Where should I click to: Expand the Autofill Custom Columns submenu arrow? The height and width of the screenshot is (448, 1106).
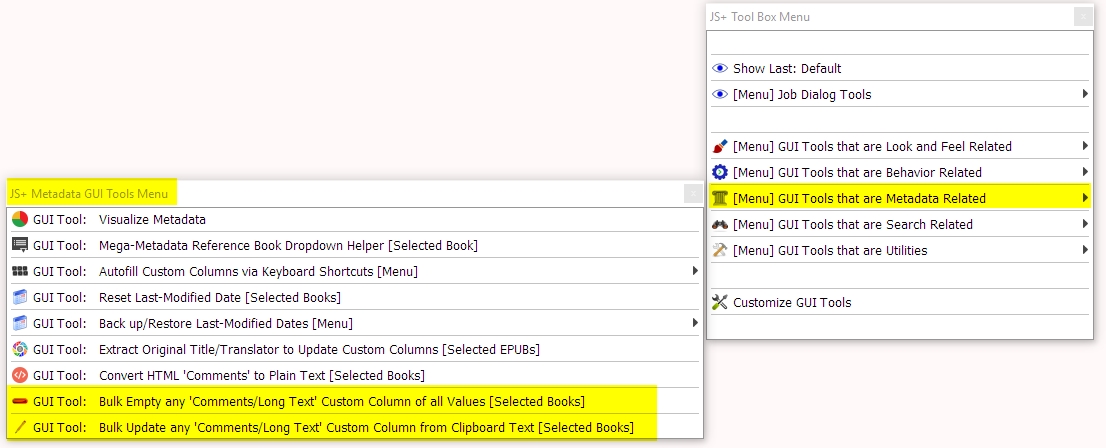pos(695,271)
